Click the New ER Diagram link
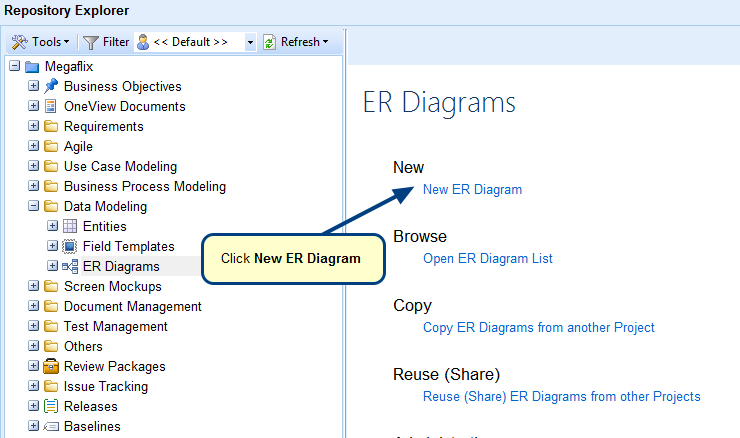This screenshot has height=438, width=740. coord(472,189)
